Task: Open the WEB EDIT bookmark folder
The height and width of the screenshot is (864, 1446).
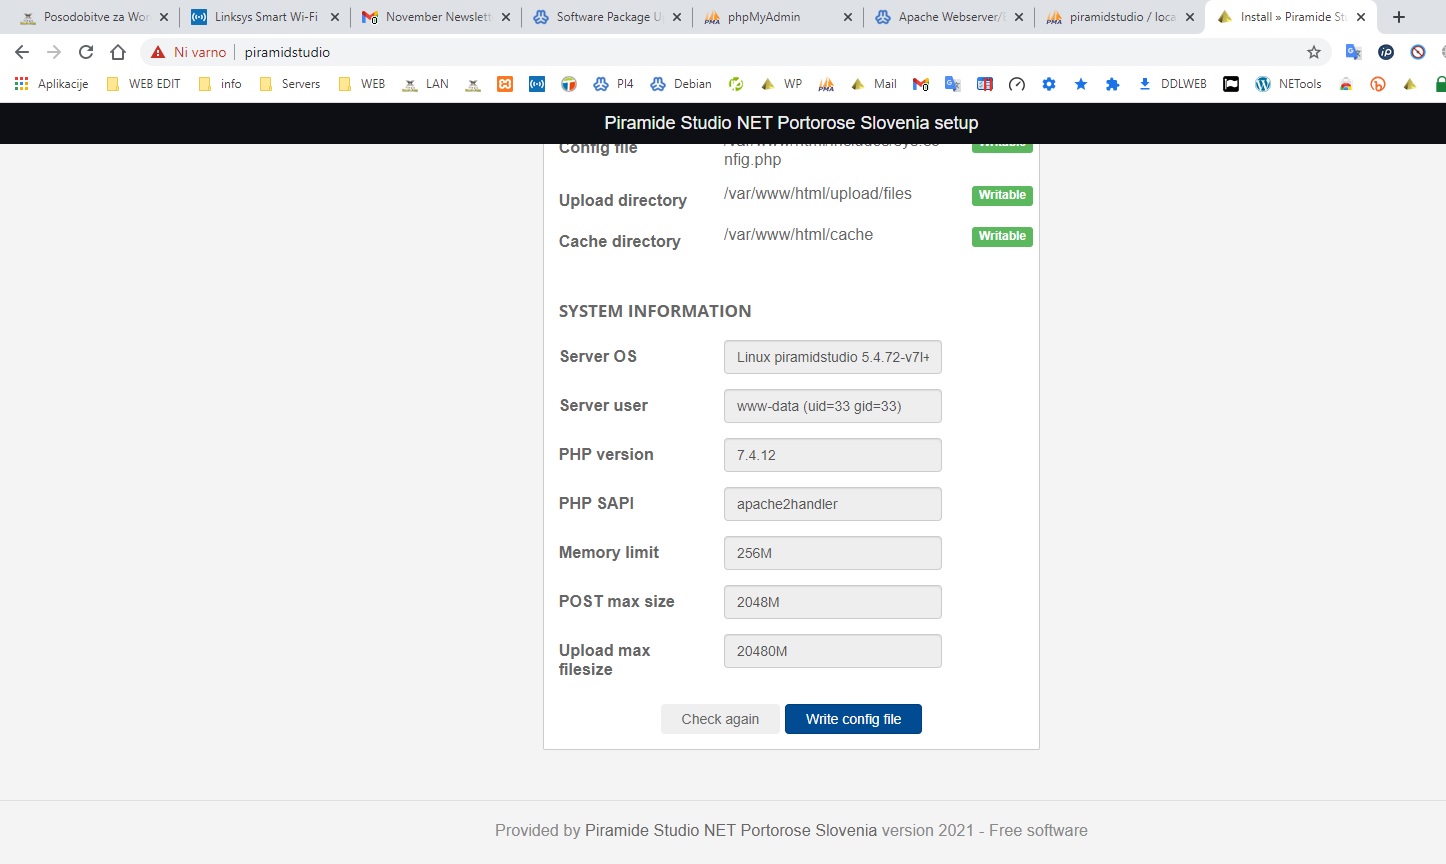Action: coord(143,84)
